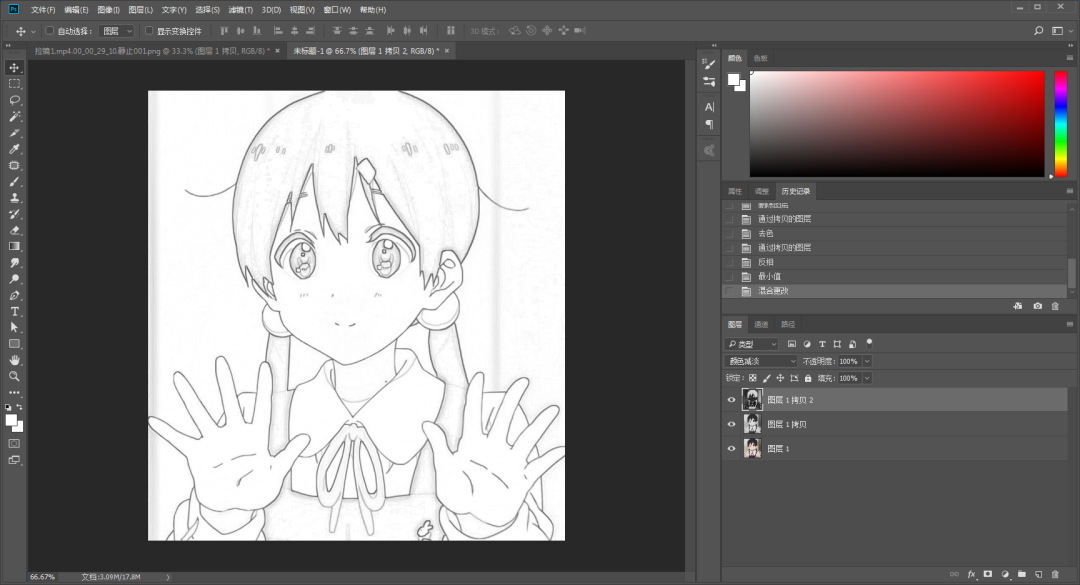Select the Gradient tool
The width and height of the screenshot is (1080, 585).
click(14, 246)
